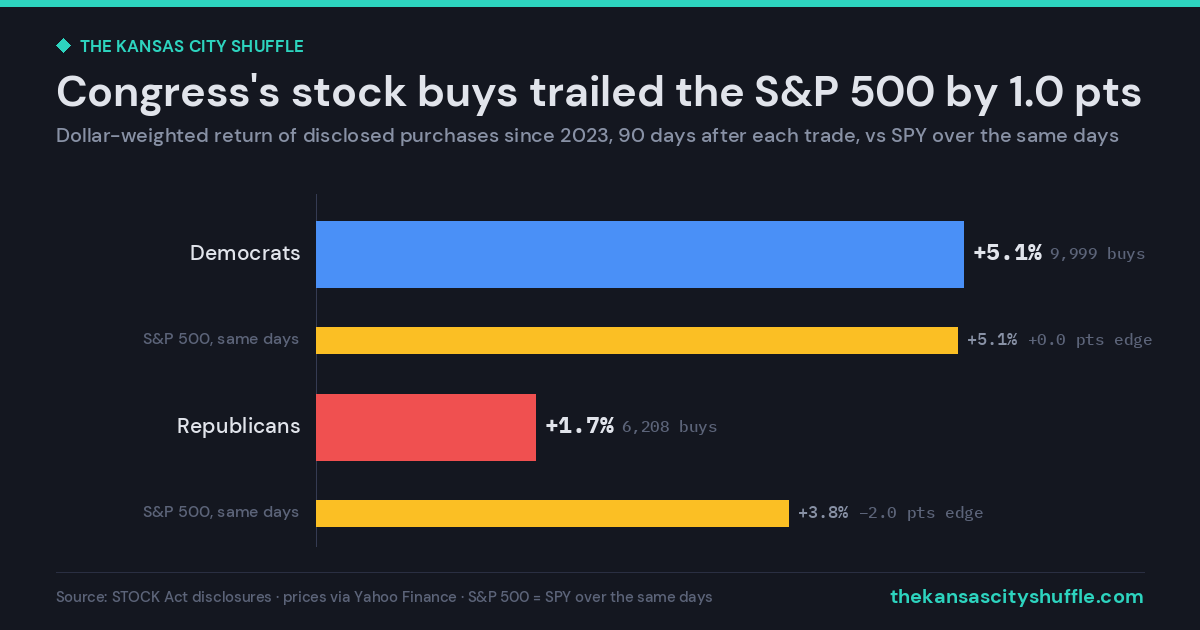Select the +1.7% Republicans return value
Image resolution: width=1200 pixels, height=630 pixels.
[x=579, y=426]
